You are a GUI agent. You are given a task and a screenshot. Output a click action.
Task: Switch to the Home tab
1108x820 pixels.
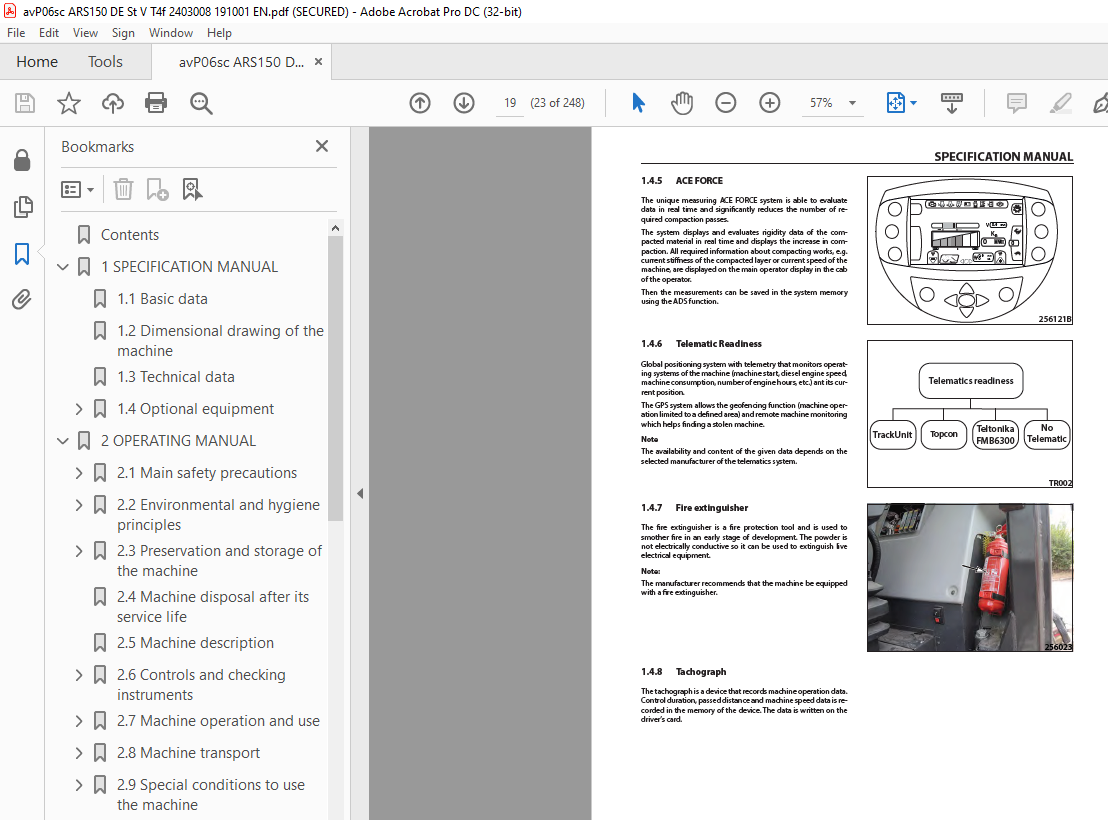click(37, 62)
